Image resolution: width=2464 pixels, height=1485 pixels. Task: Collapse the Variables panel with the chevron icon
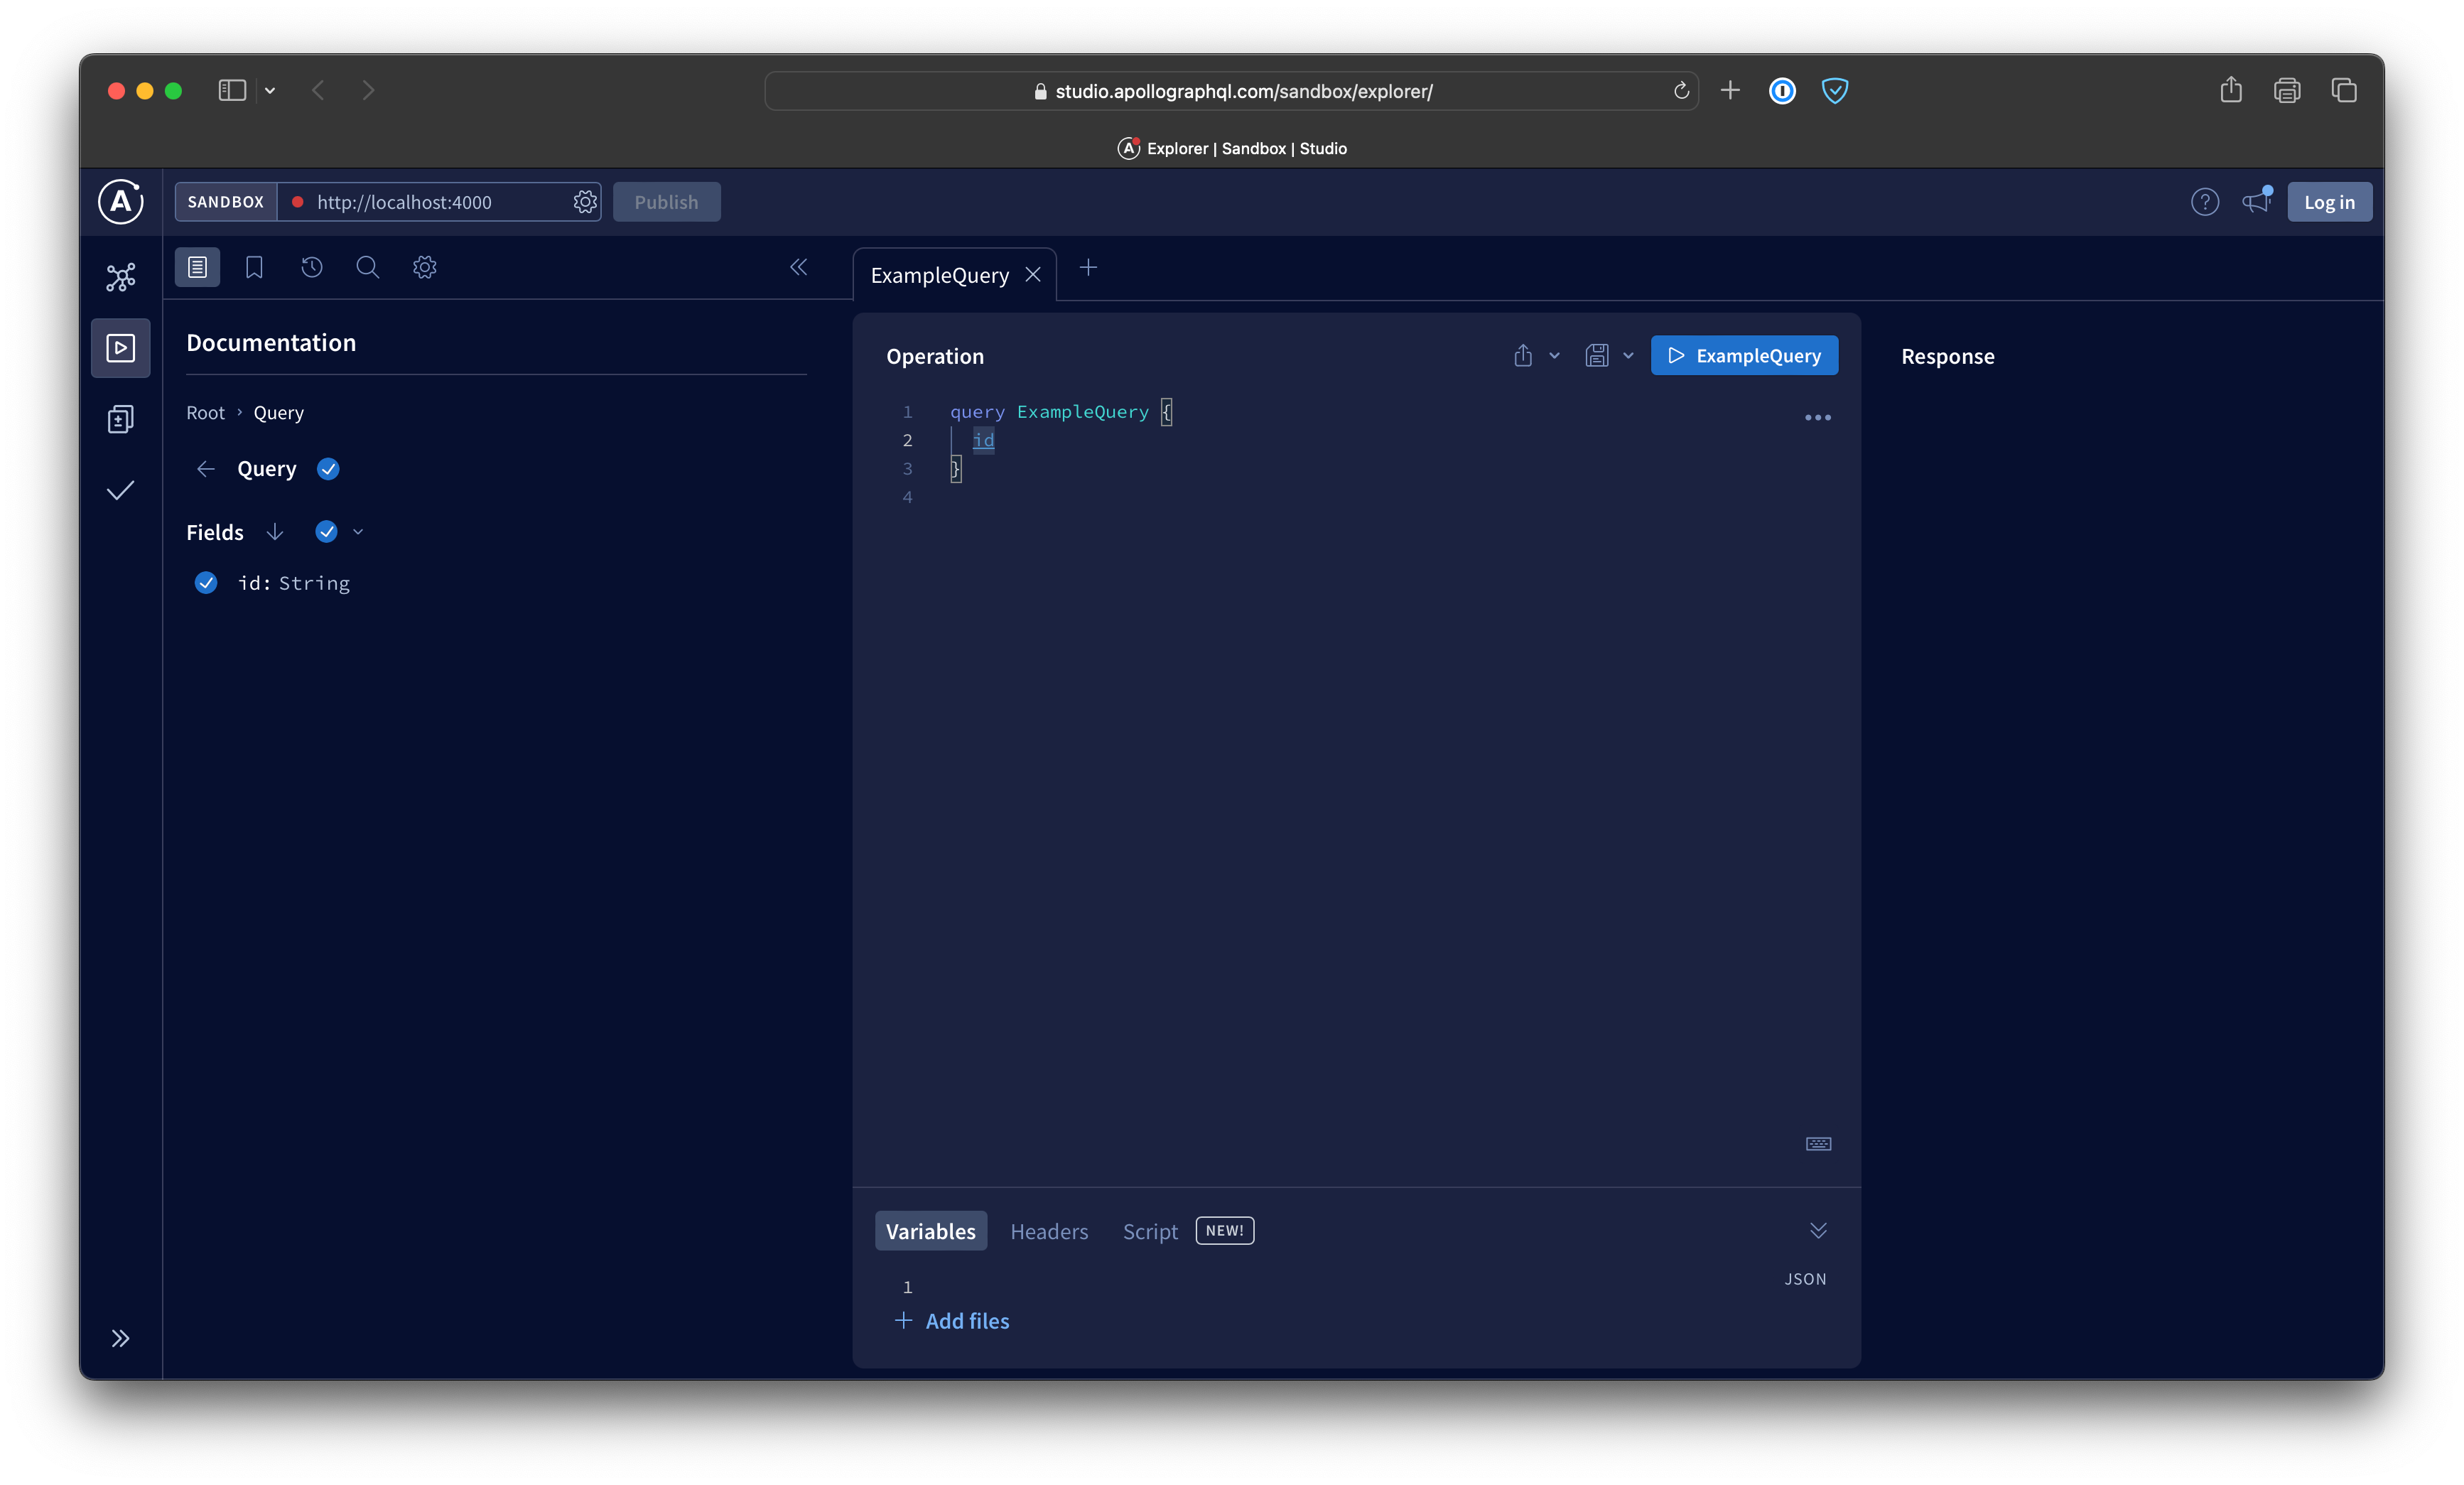click(1819, 1231)
